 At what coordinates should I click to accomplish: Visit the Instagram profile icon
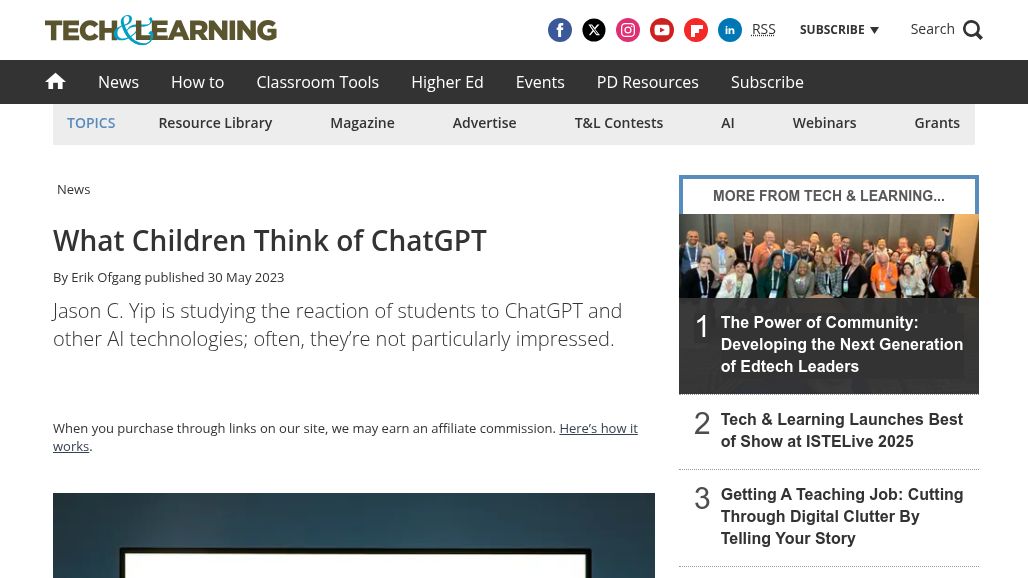pyautogui.click(x=628, y=30)
